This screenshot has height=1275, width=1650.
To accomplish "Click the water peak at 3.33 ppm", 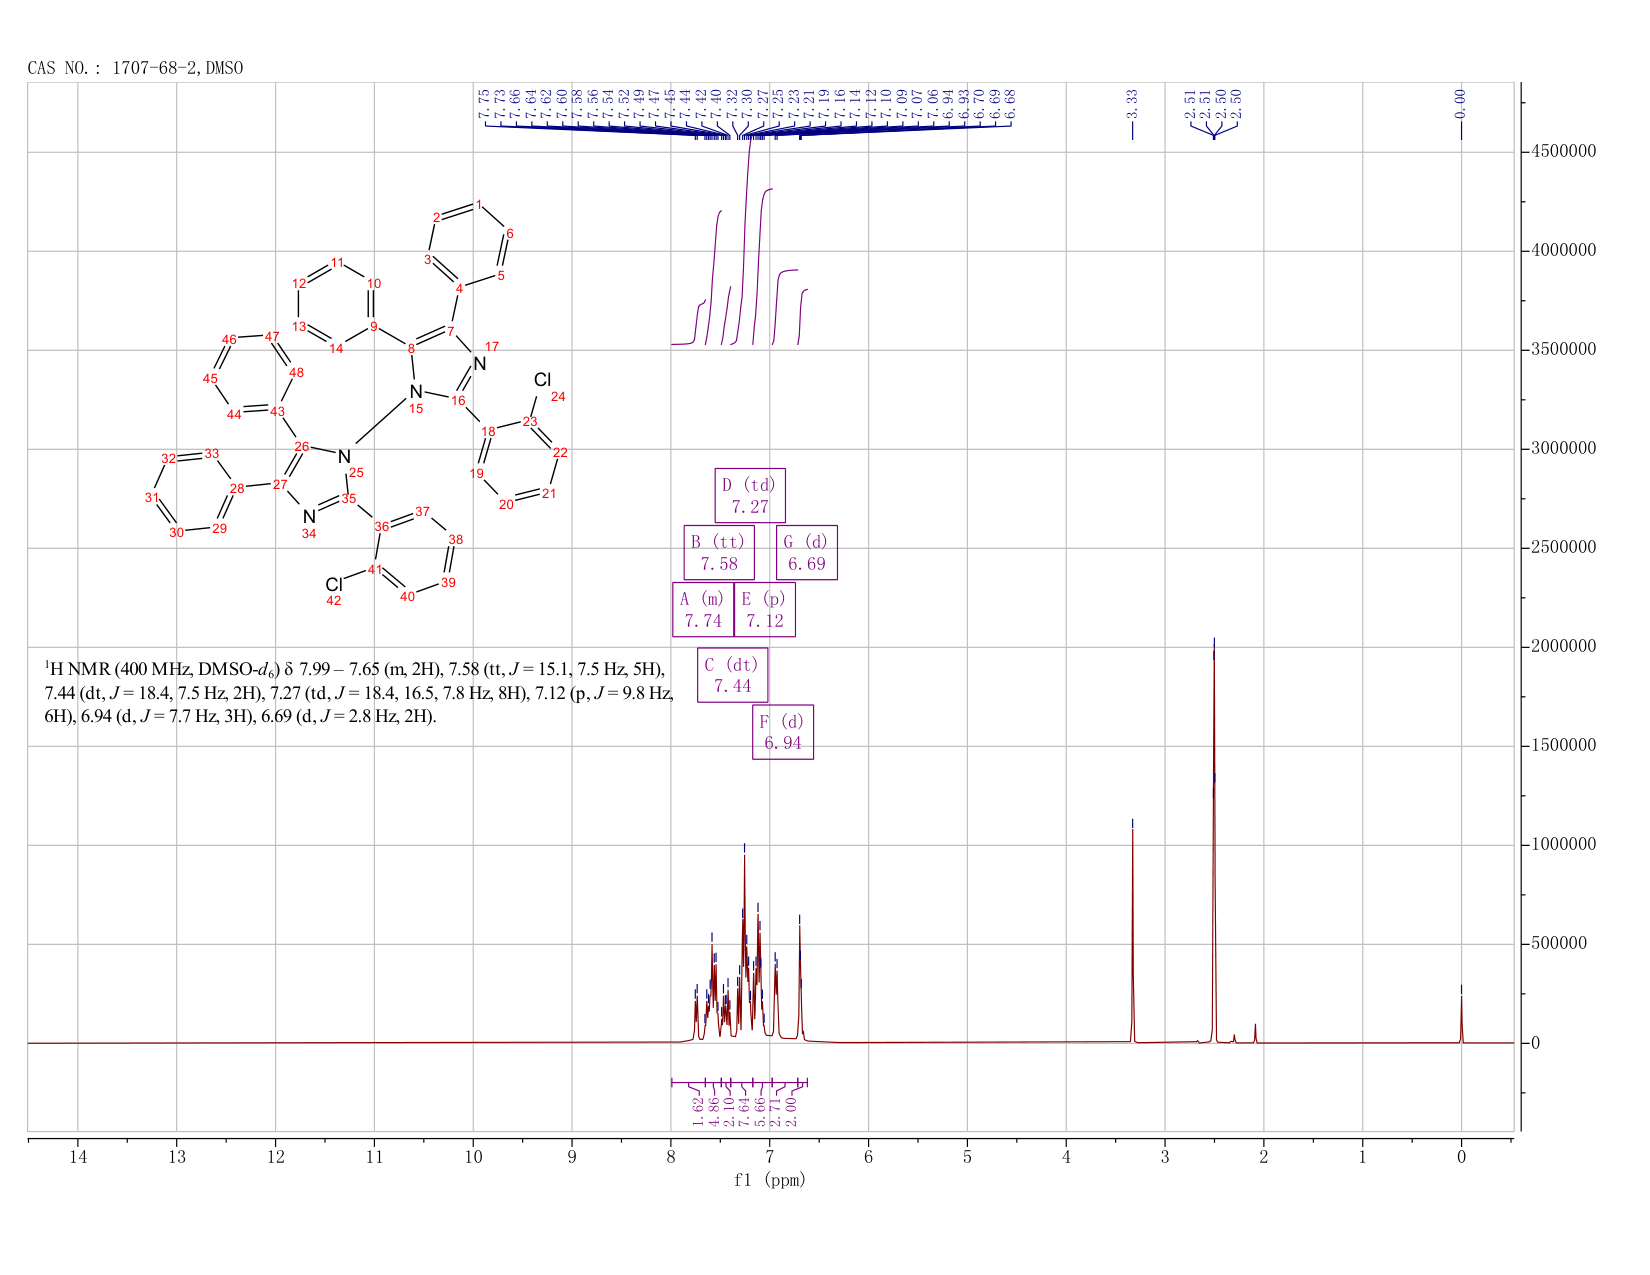I will 1132,935.
